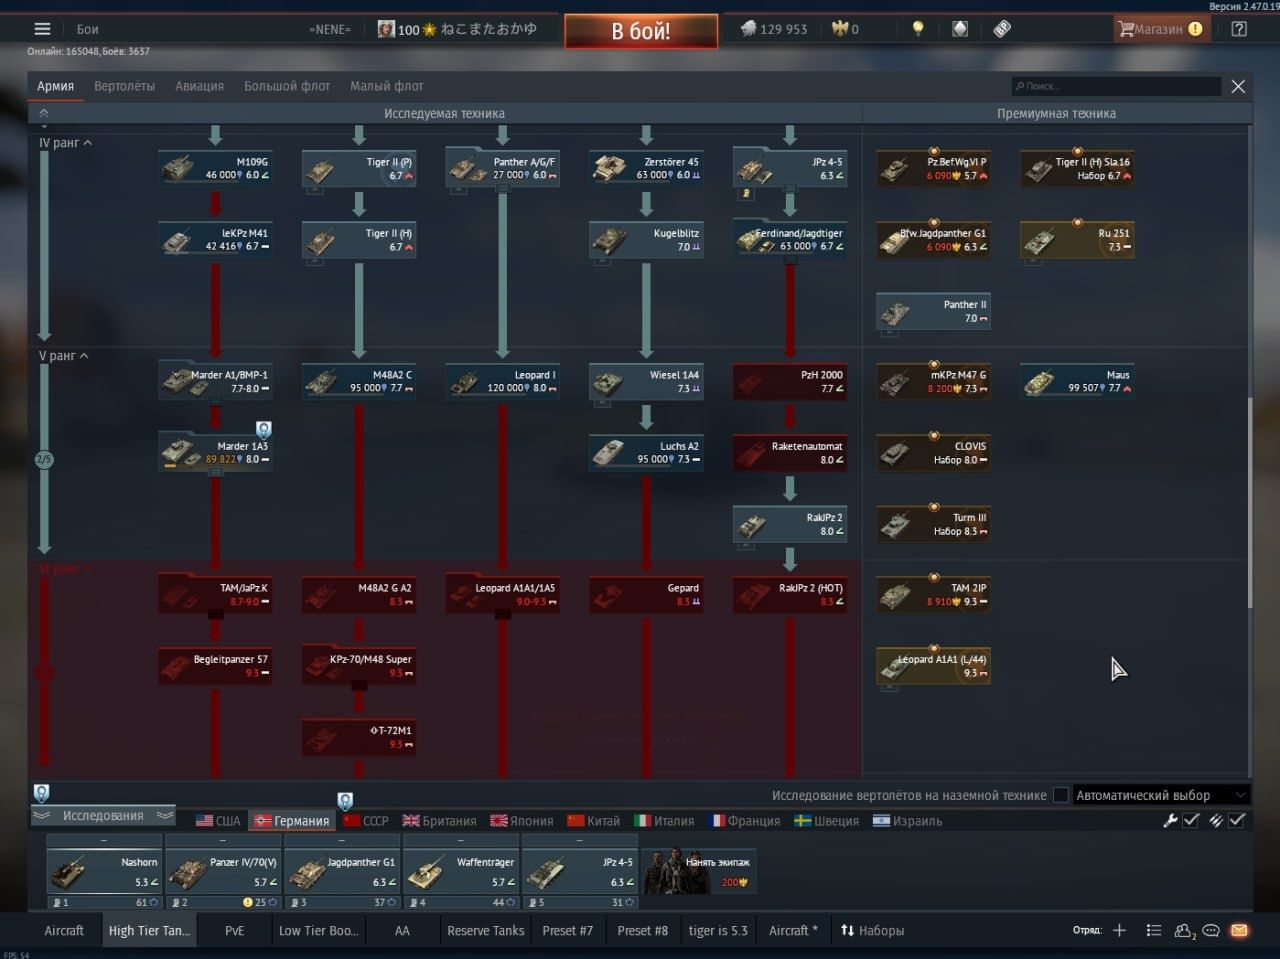Click the research tree vertical scrollbar
1280x959 pixels.
pos(1250,502)
